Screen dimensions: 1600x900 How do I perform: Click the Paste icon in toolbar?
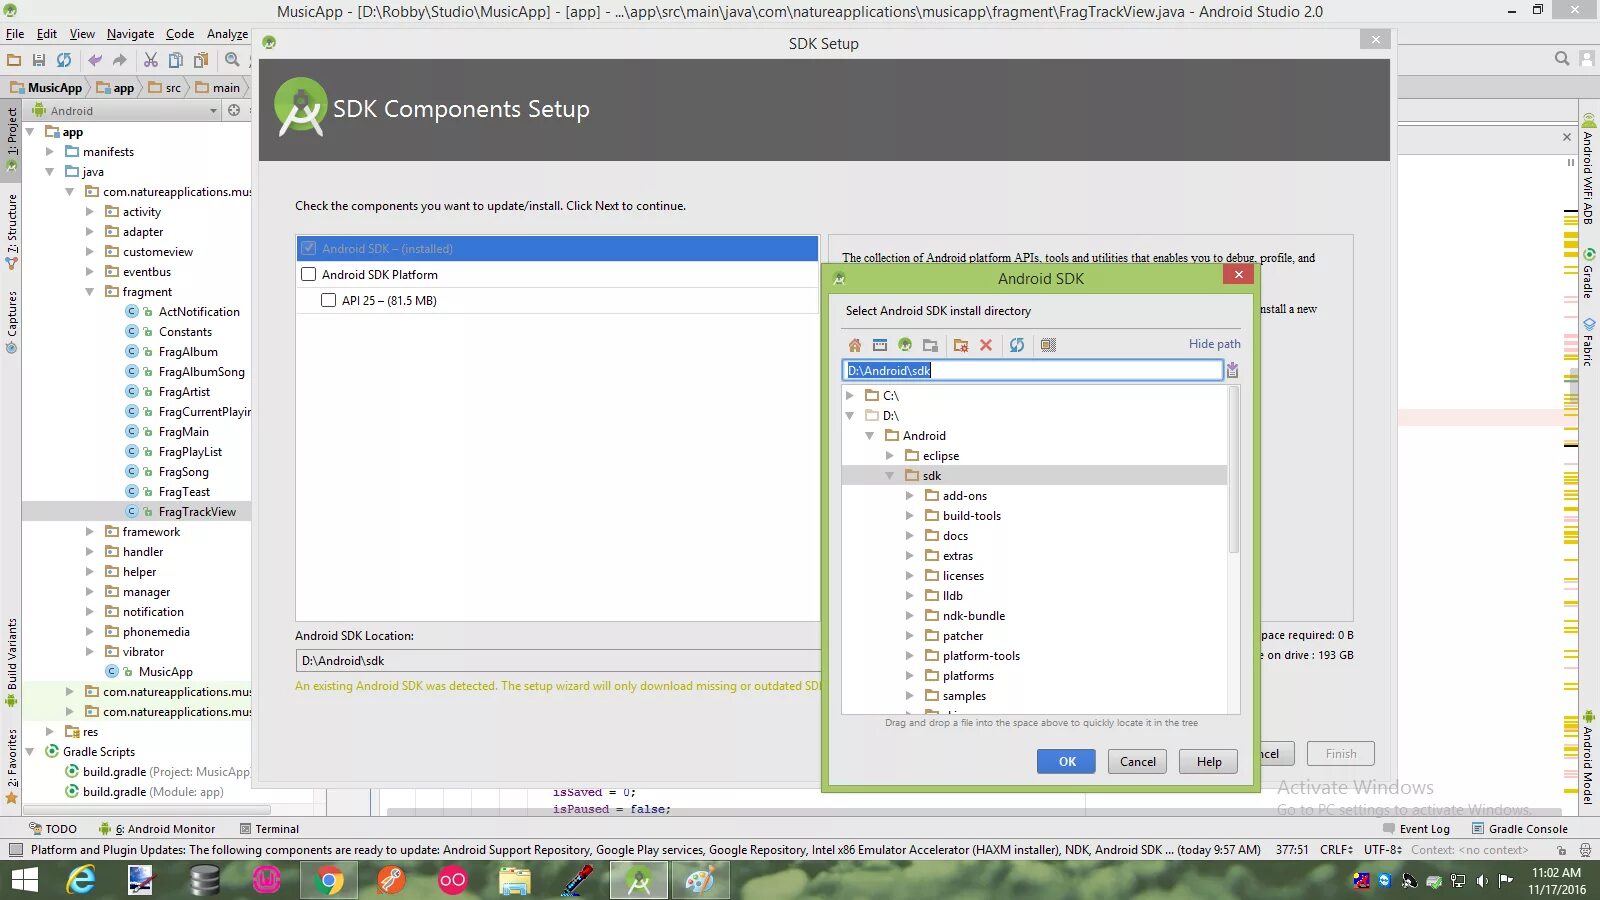pyautogui.click(x=201, y=60)
